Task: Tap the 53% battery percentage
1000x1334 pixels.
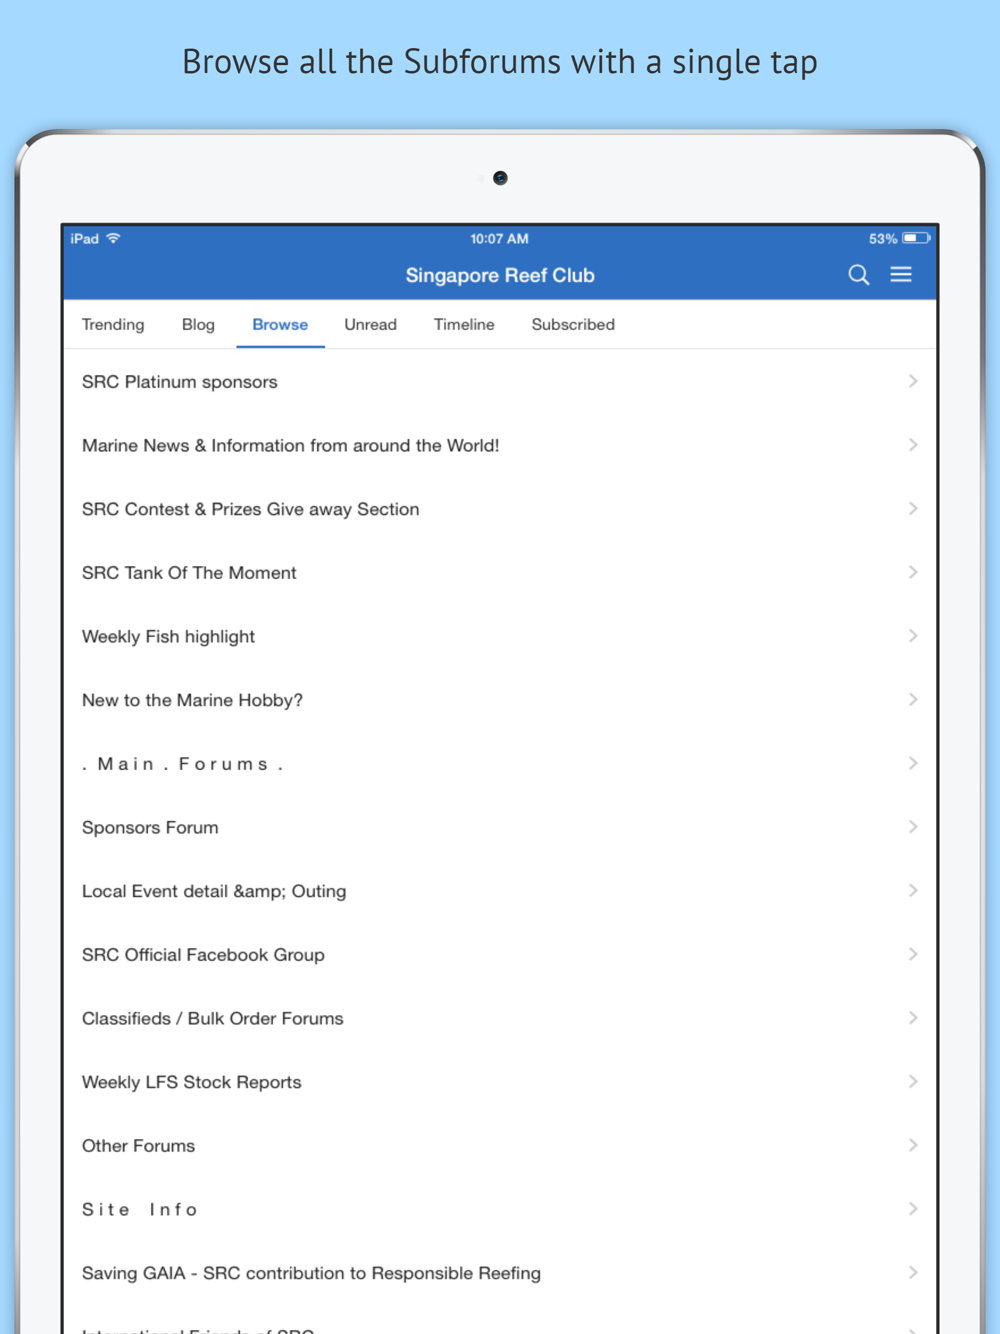Action: coord(883,238)
